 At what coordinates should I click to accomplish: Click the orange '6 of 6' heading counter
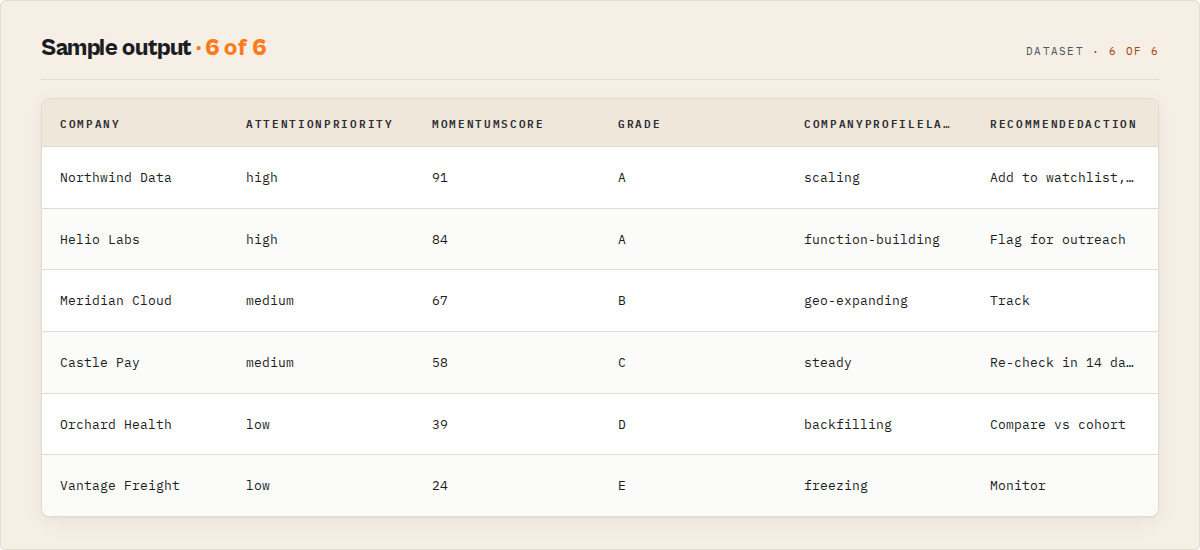coord(236,48)
